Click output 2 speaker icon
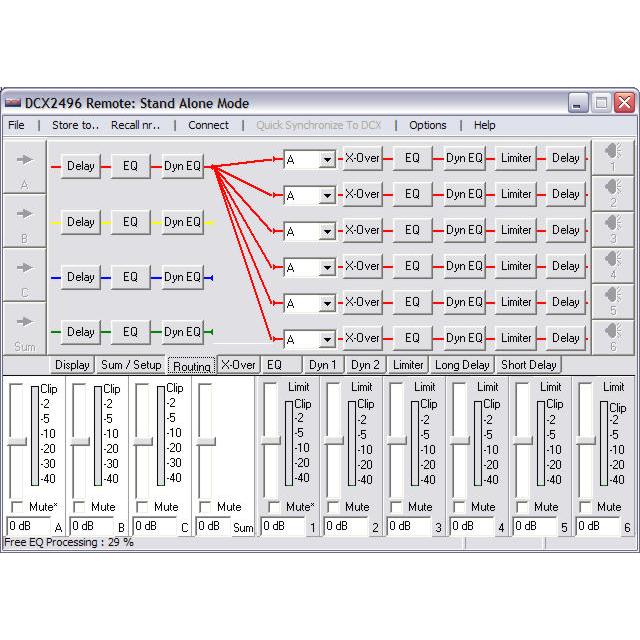The image size is (640, 640). point(612,187)
